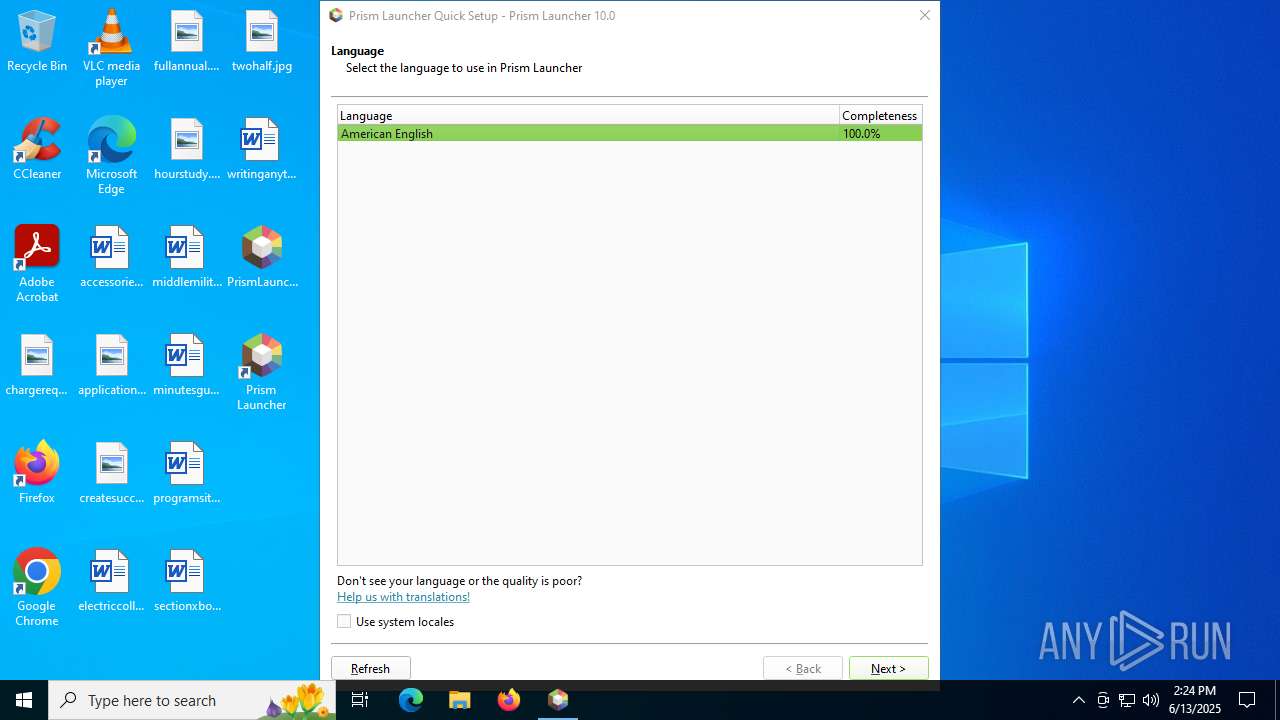Viewport: 1280px width, 720px height.
Task: Switch to Prism Launcher taskbar button
Action: coord(558,700)
